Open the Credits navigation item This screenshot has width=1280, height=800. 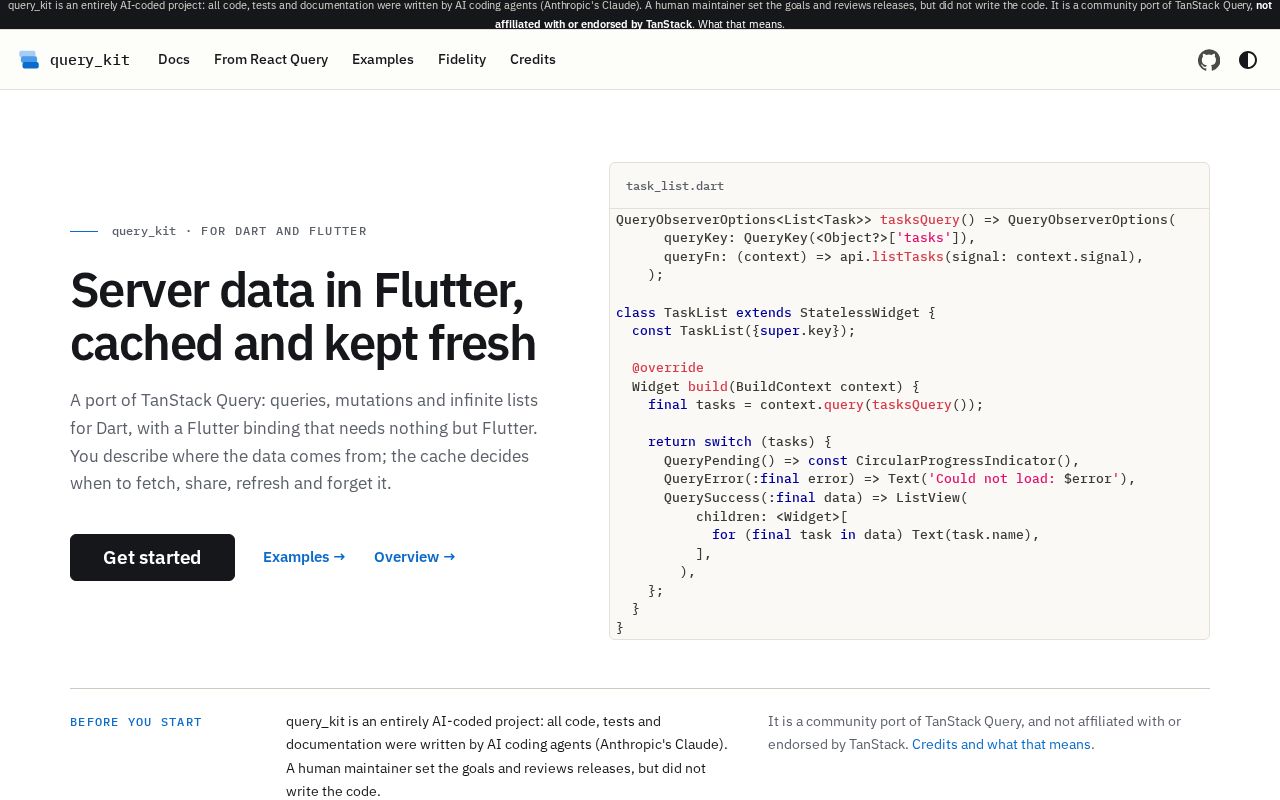tap(533, 60)
